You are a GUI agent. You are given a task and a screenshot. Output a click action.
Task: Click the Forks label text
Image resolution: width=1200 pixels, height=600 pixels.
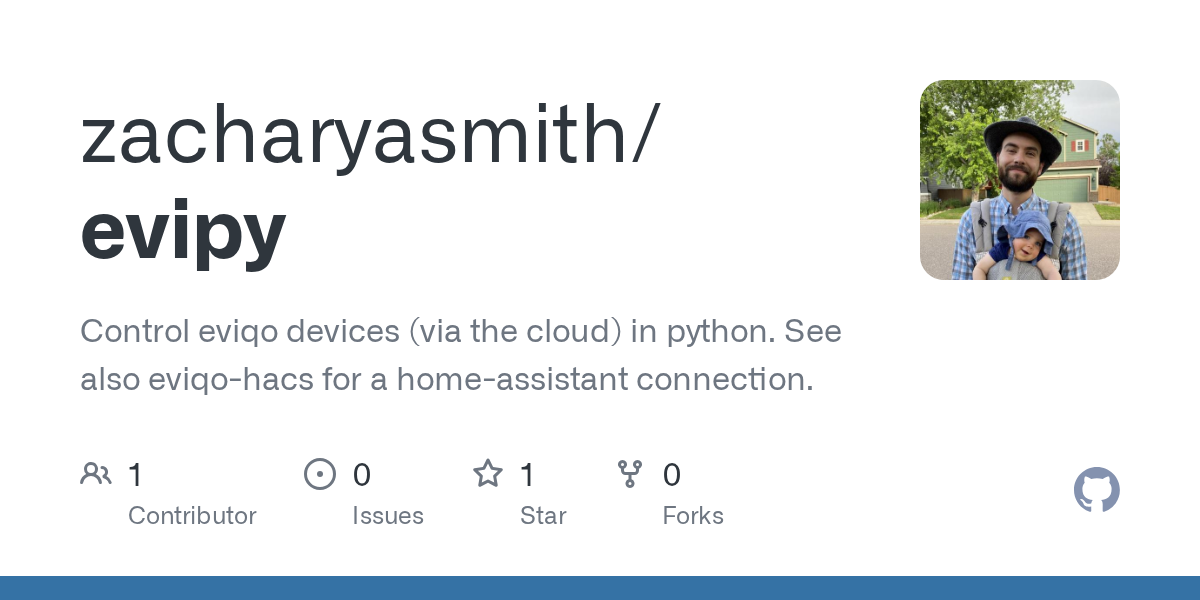coord(692,516)
